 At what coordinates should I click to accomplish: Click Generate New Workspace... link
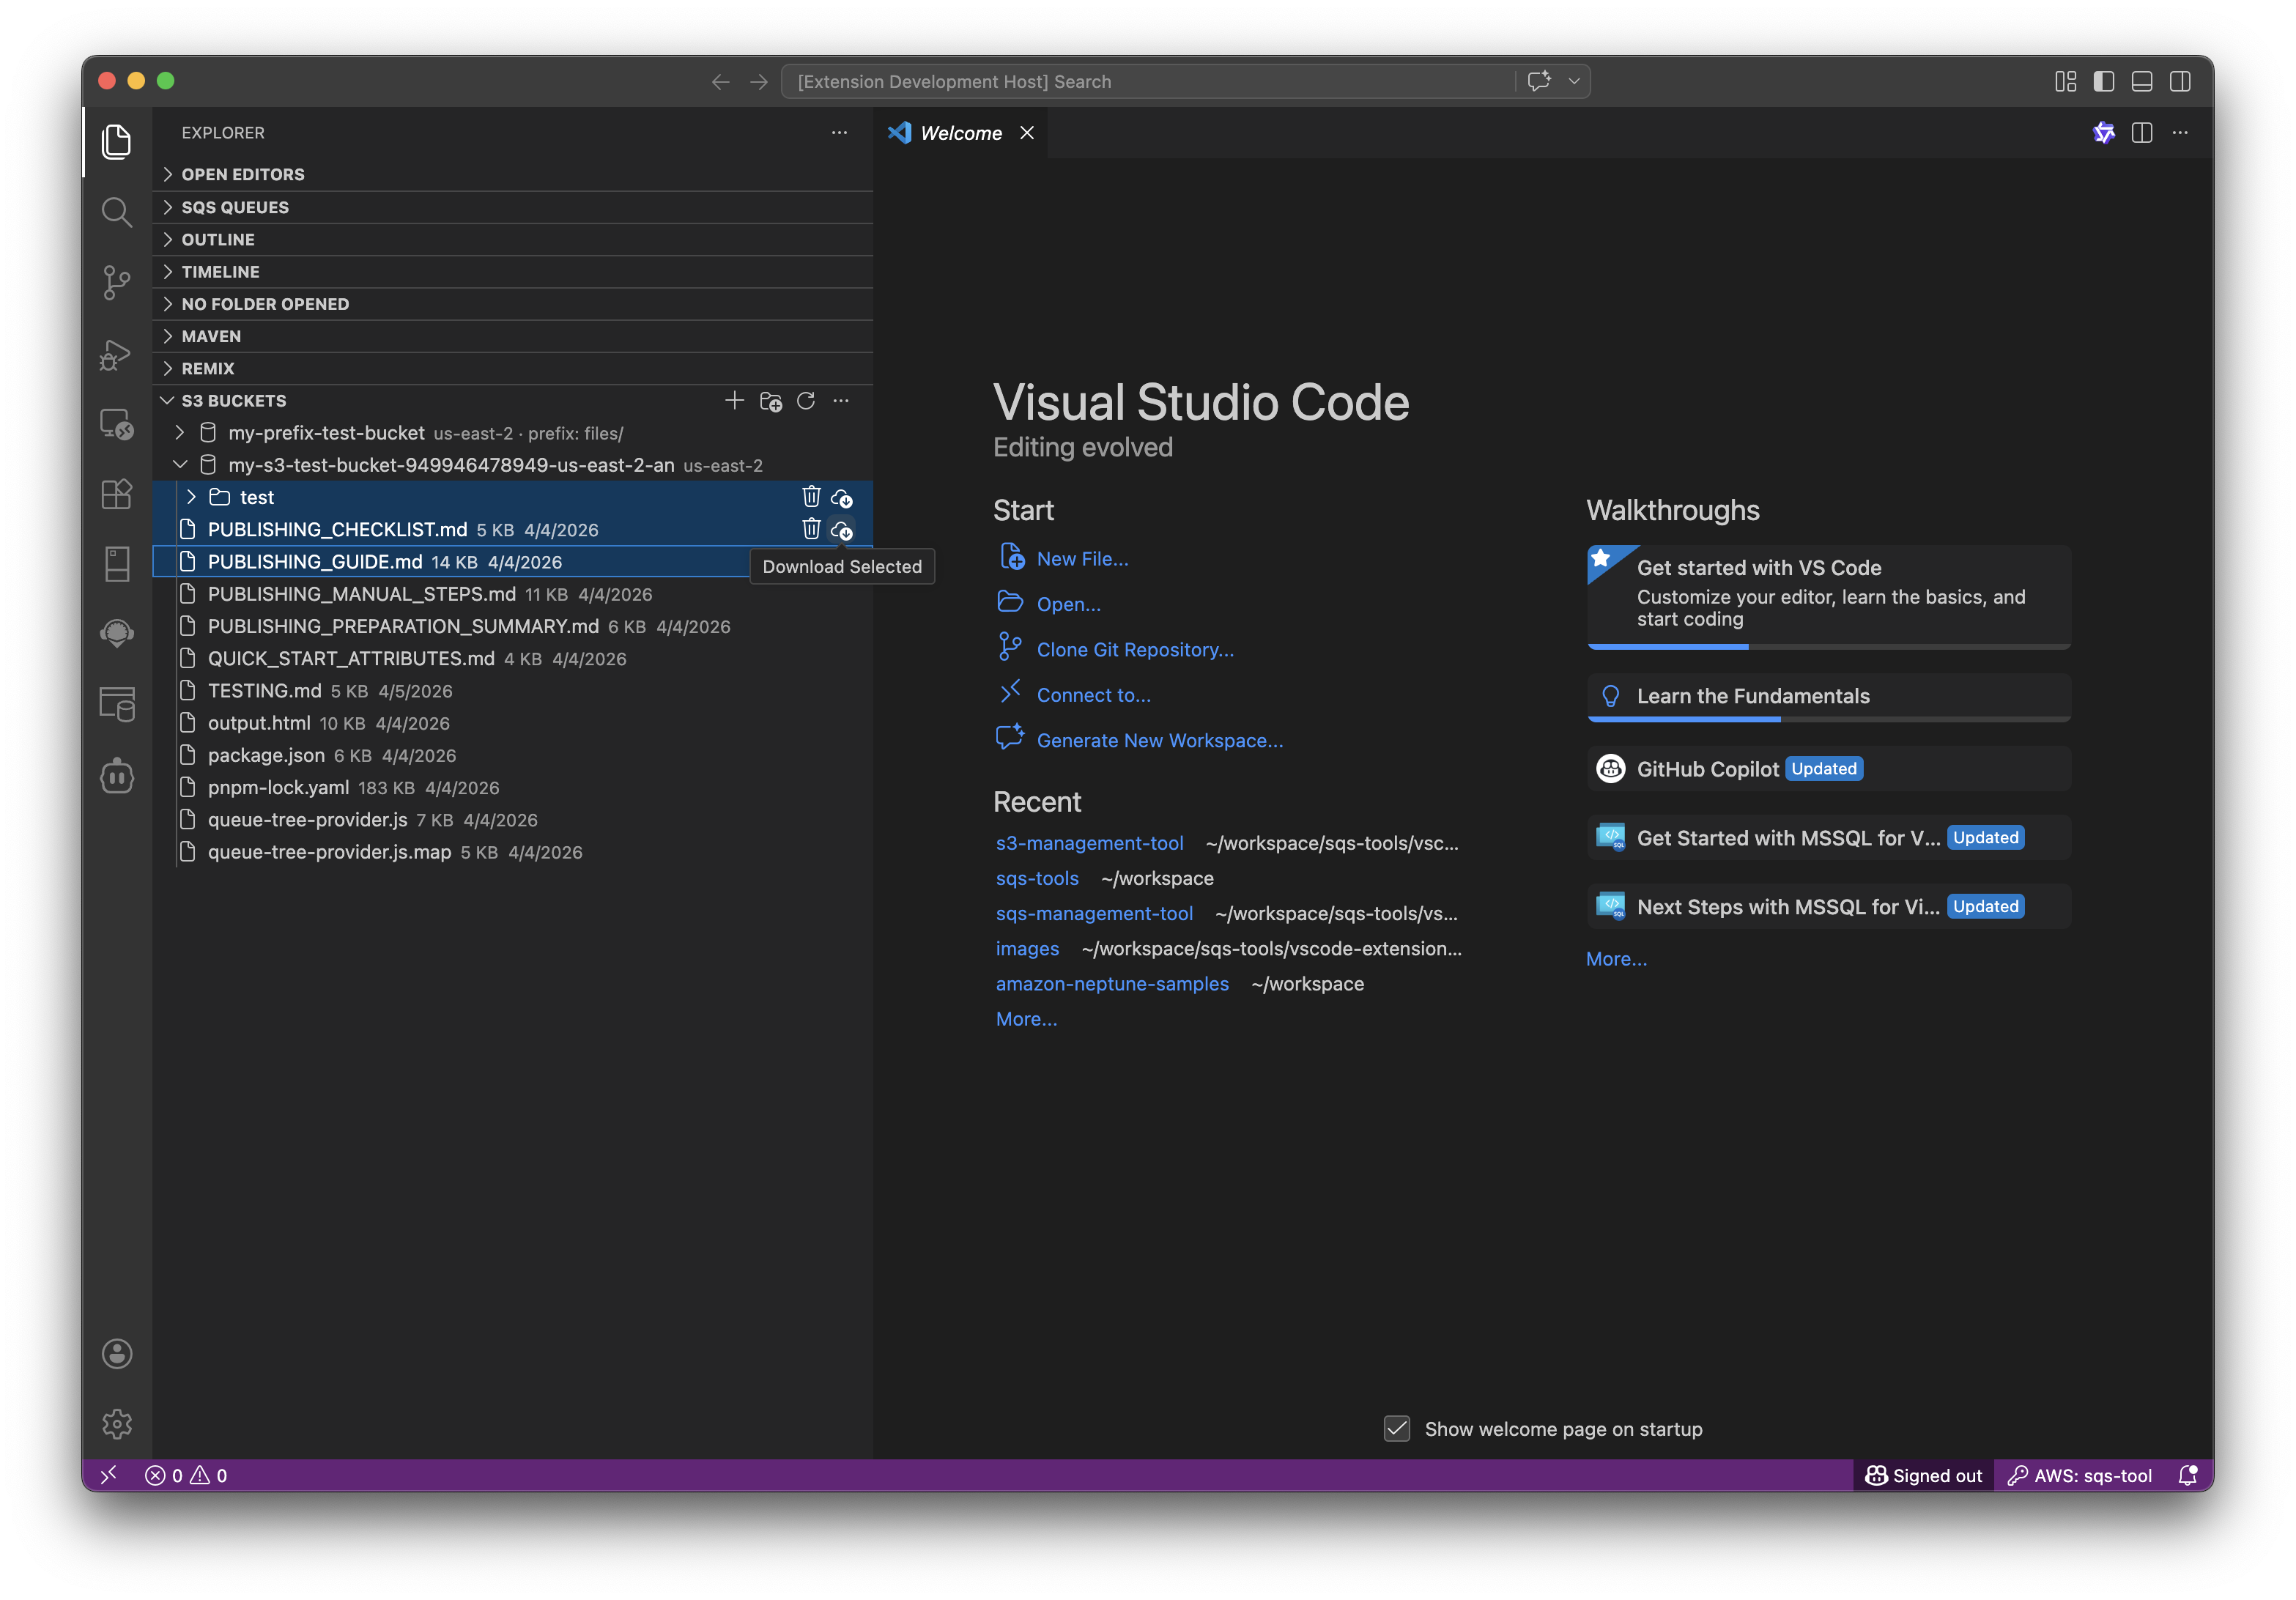(1159, 740)
